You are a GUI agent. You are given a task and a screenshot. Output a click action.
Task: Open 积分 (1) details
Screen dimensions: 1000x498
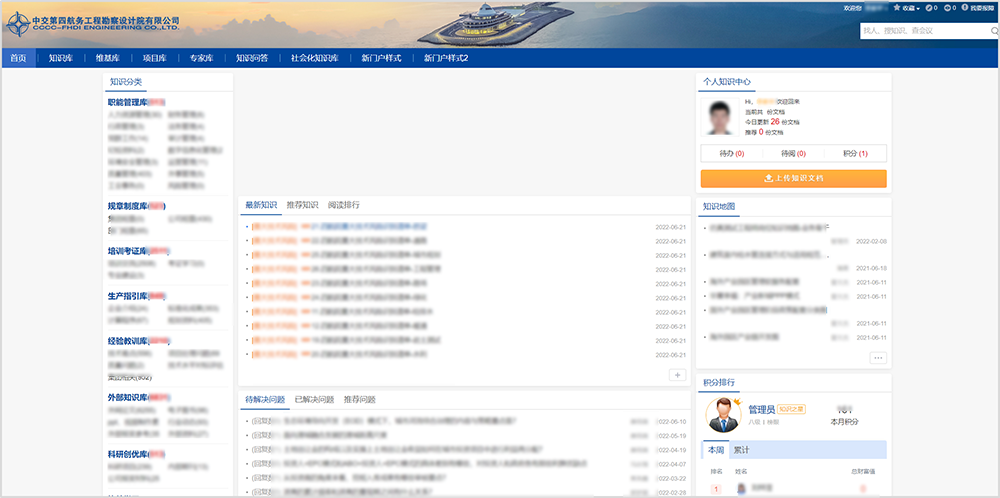855,154
